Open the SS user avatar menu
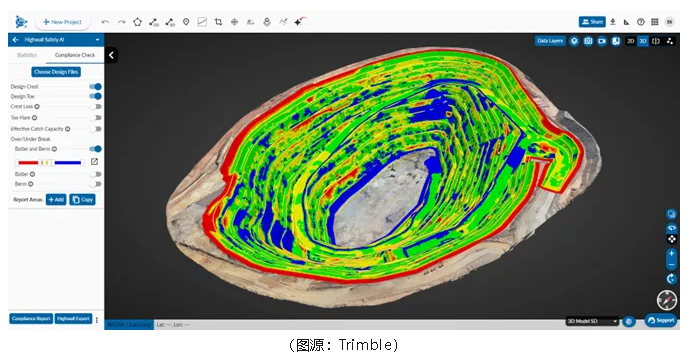The height and width of the screenshot is (361, 696). 669,22
